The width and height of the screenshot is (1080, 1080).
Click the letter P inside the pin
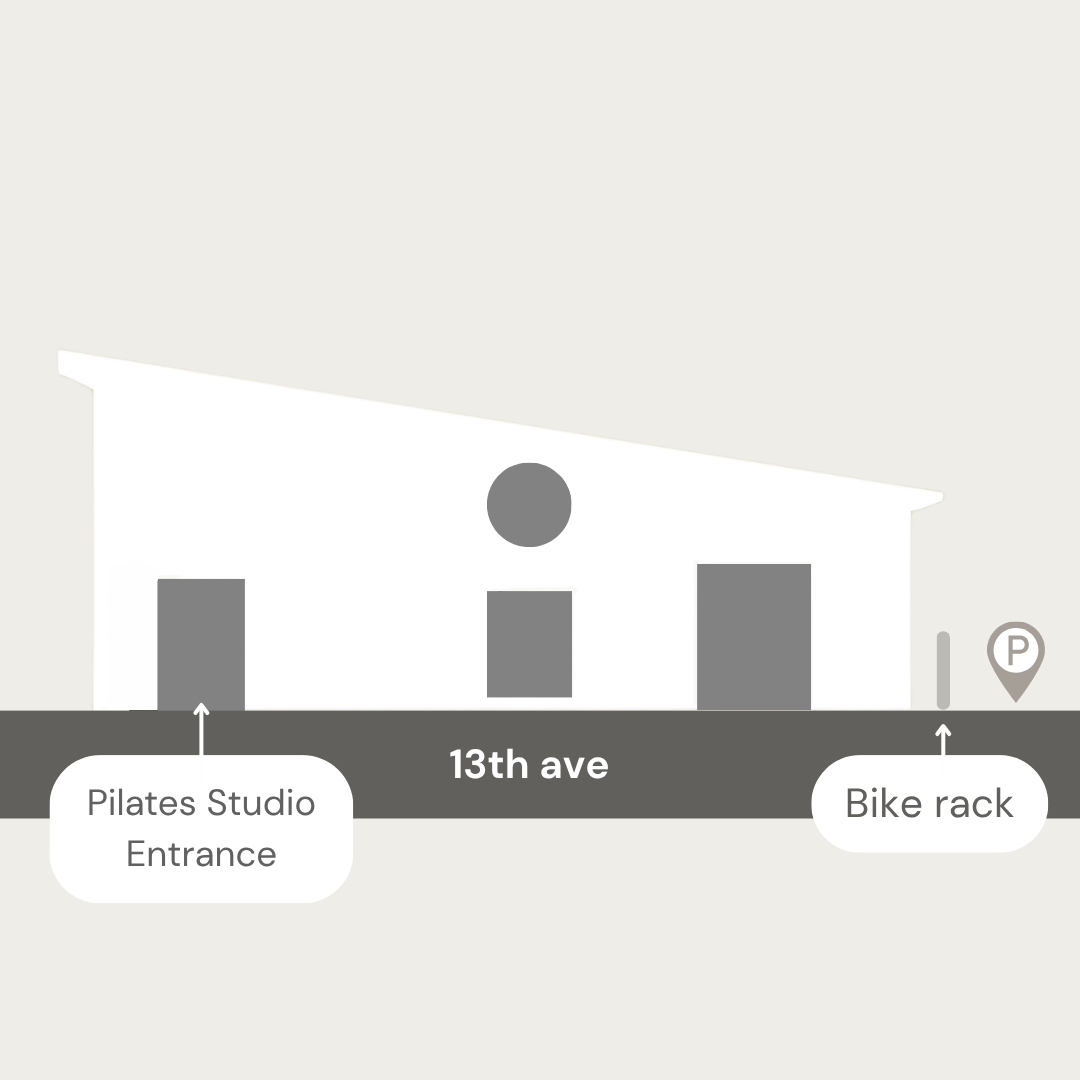(x=1016, y=652)
